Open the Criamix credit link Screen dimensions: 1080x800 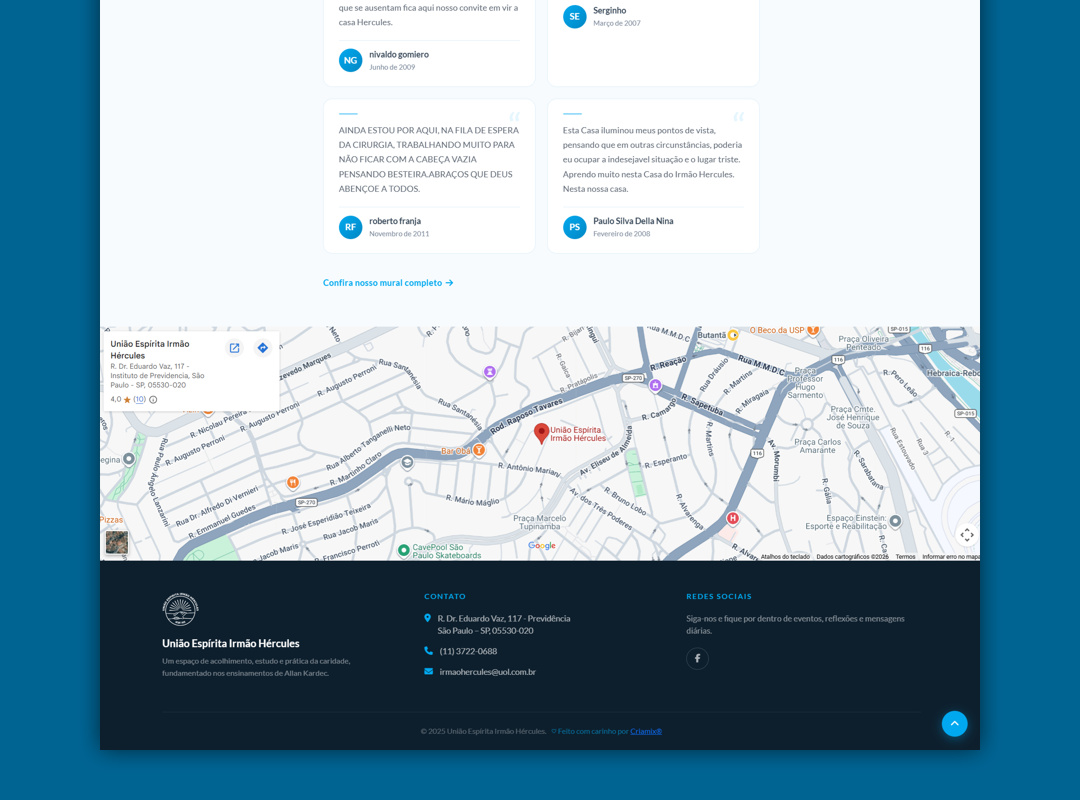646,731
